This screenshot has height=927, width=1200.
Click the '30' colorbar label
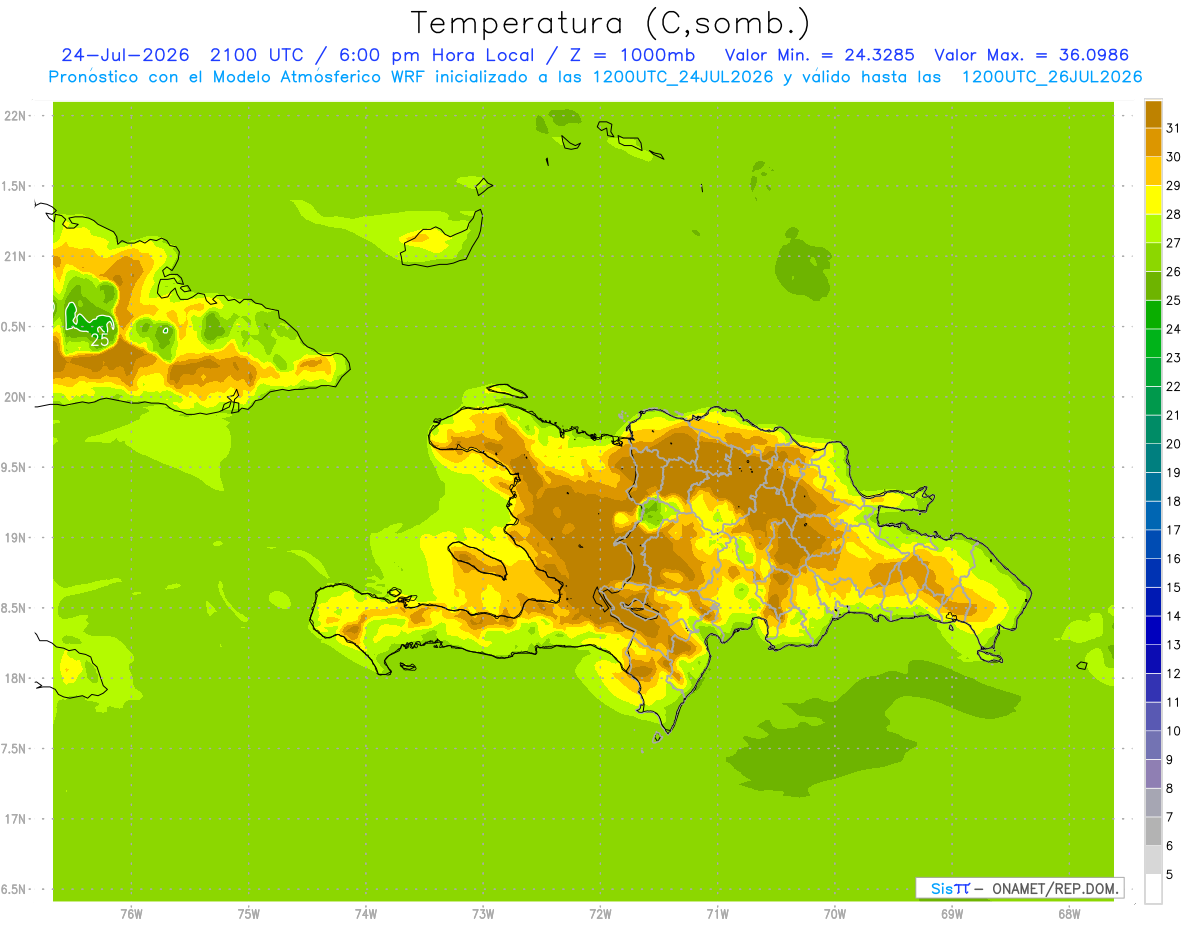click(1174, 157)
